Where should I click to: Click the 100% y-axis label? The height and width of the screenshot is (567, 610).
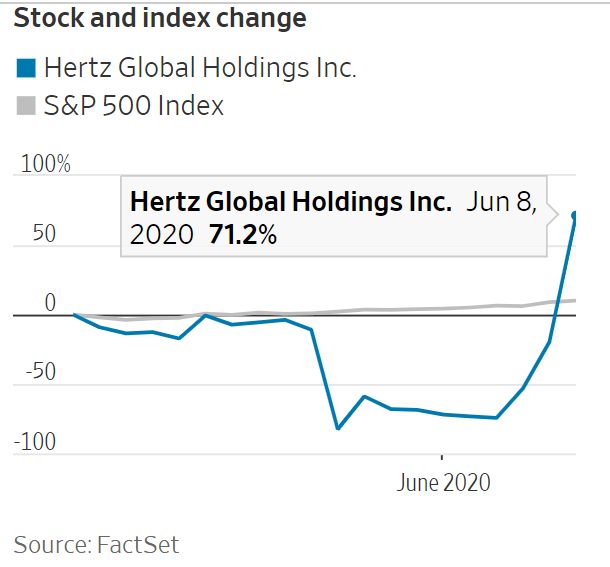(x=46, y=163)
